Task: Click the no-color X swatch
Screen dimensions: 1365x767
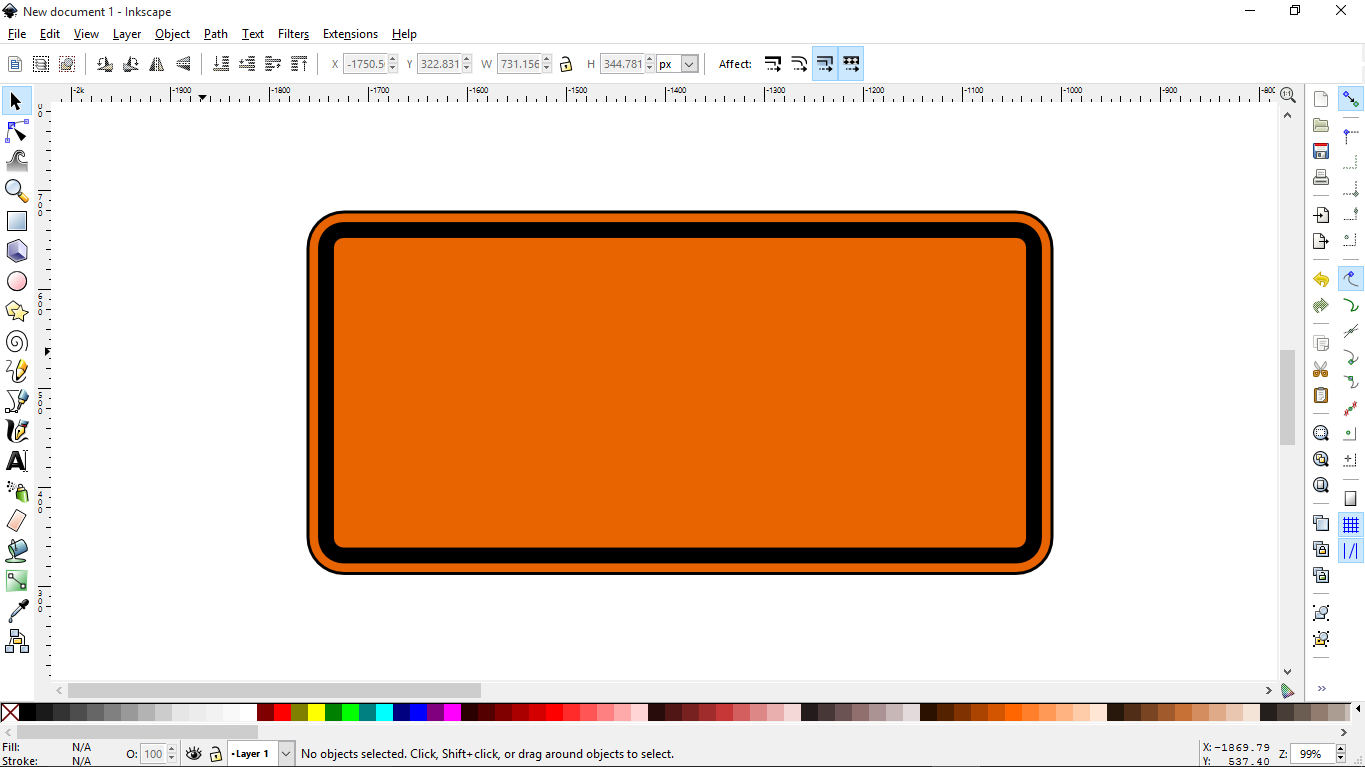Action: click(x=10, y=713)
